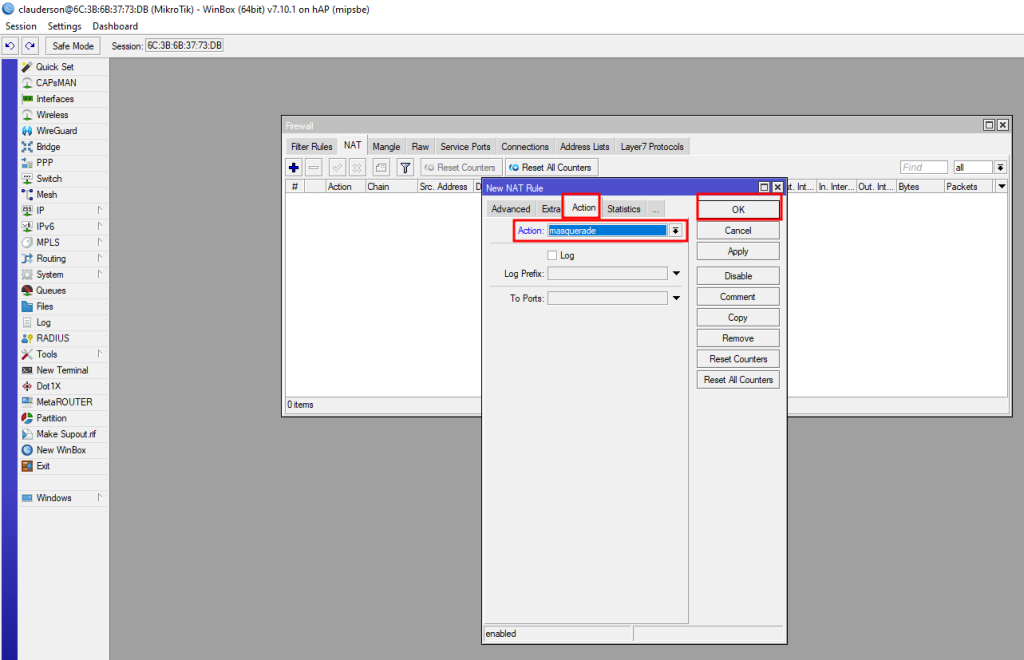Screen dimensions: 1024x660
Task: Open the Queues section in sidebar
Action: click(51, 290)
